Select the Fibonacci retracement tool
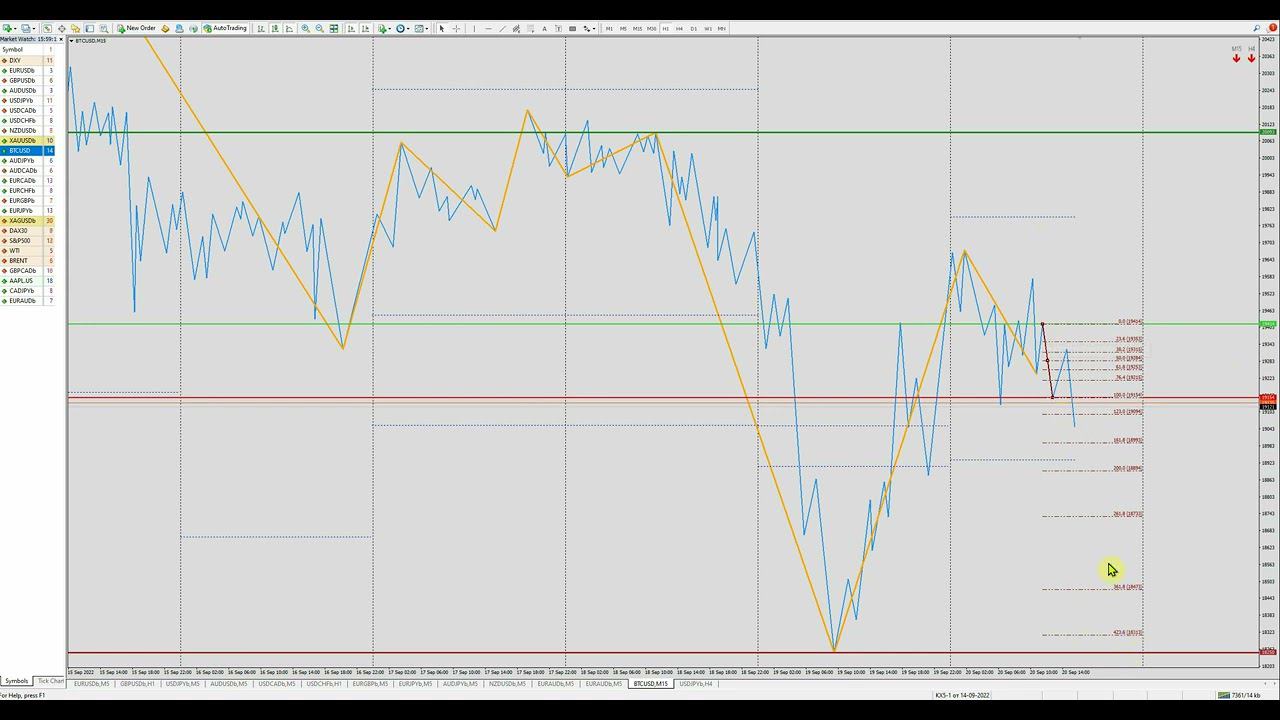Viewport: 1280px width, 720px height. pyautogui.click(x=530, y=28)
